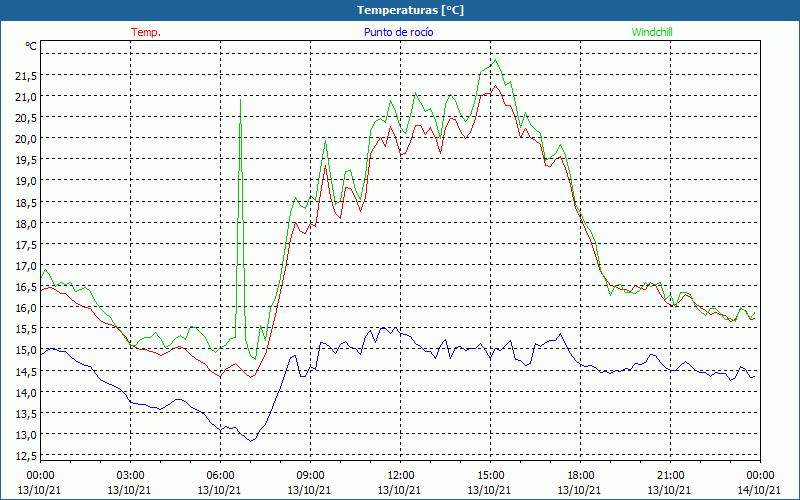Click the 06:00 time axis label
The width and height of the screenshot is (800, 500).
(x=220, y=476)
